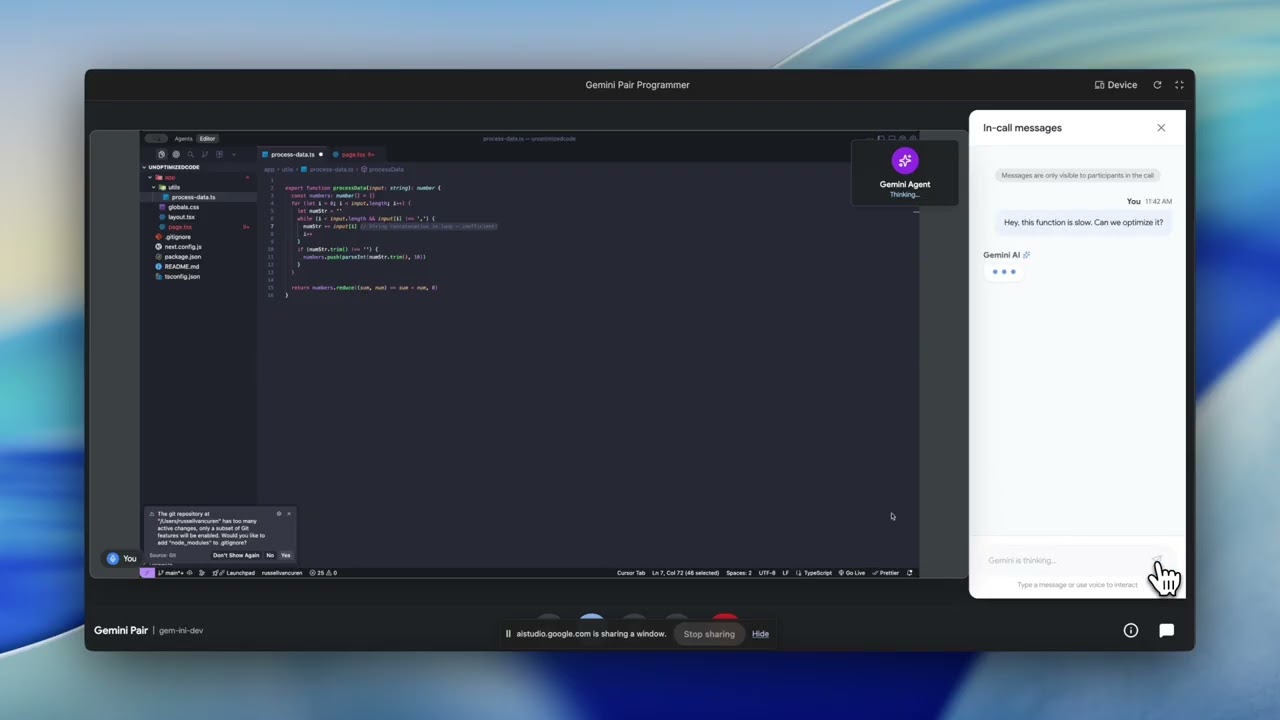The width and height of the screenshot is (1280, 720).
Task: Click Yes in the git notification
Action: tap(286, 555)
